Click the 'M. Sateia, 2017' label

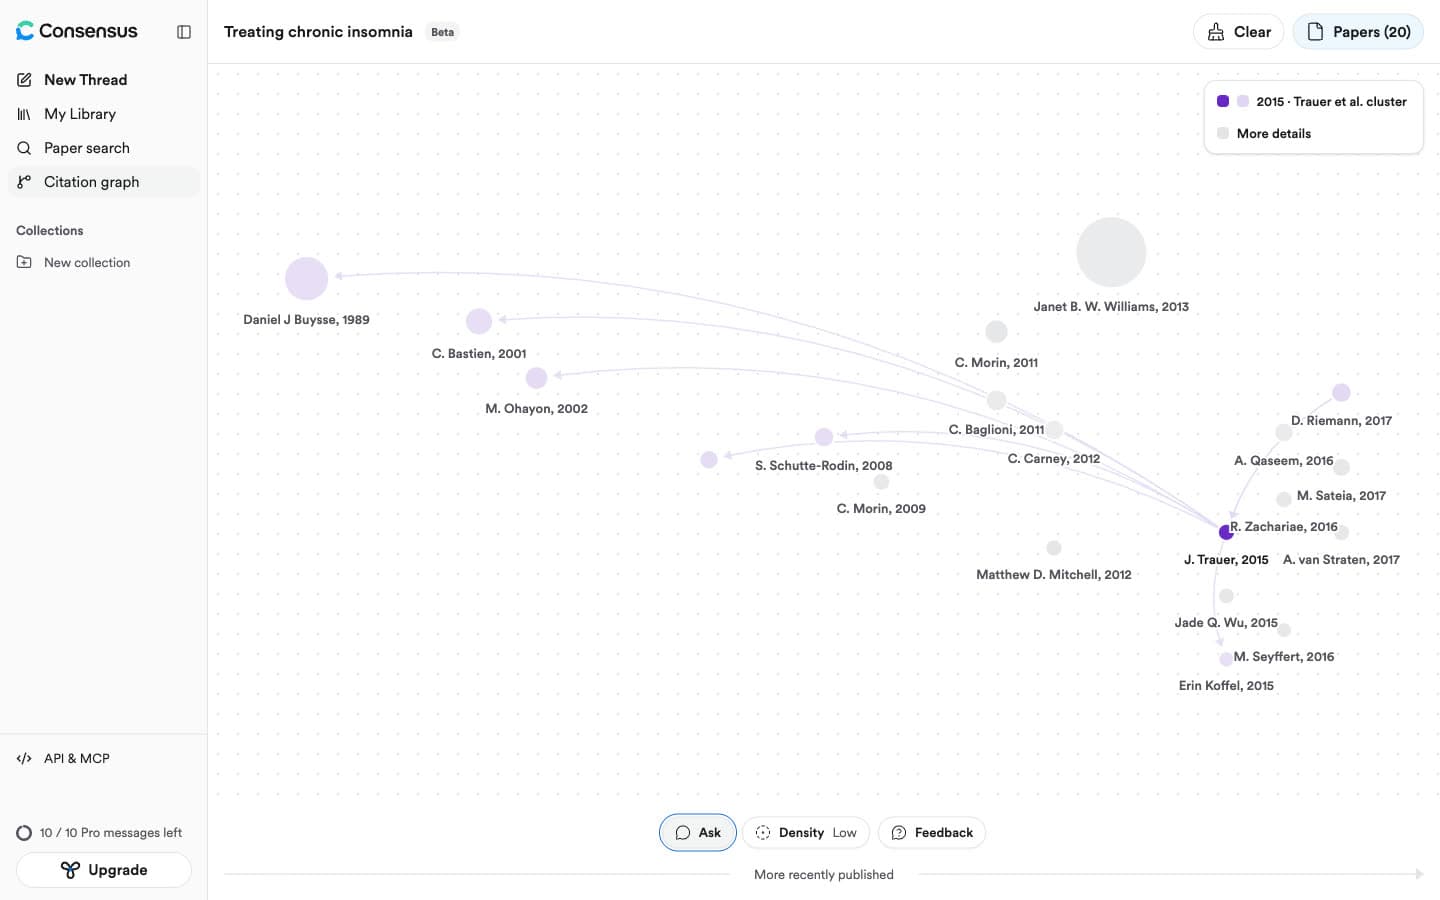pos(1342,496)
